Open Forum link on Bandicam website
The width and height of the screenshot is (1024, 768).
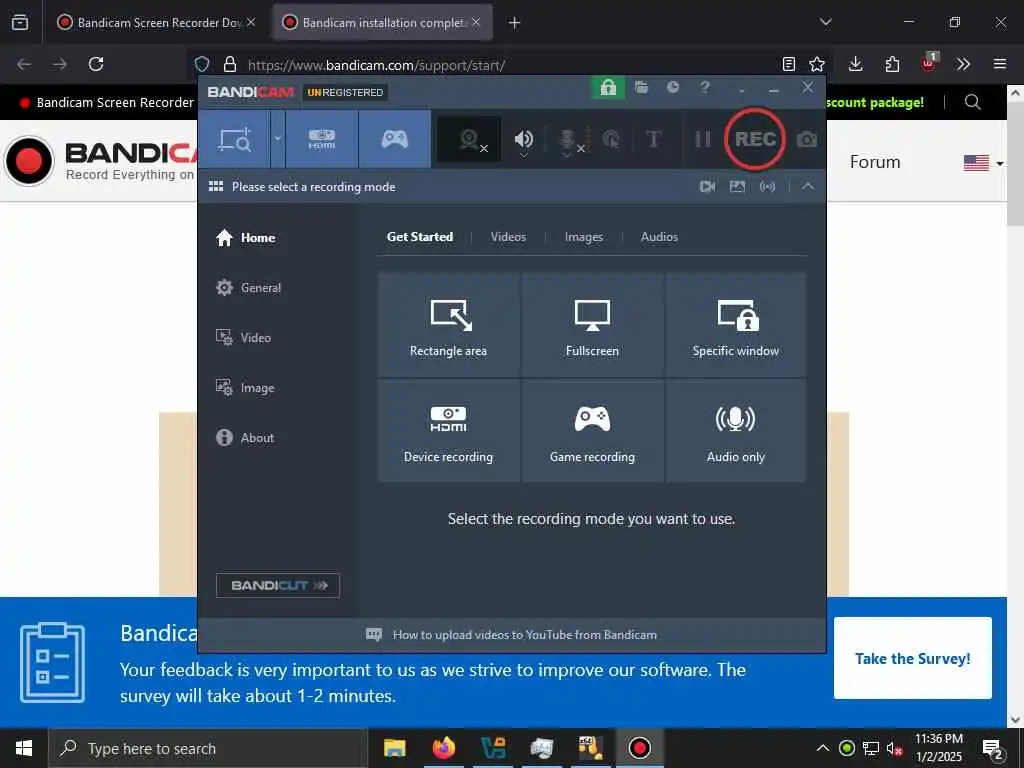pos(875,162)
